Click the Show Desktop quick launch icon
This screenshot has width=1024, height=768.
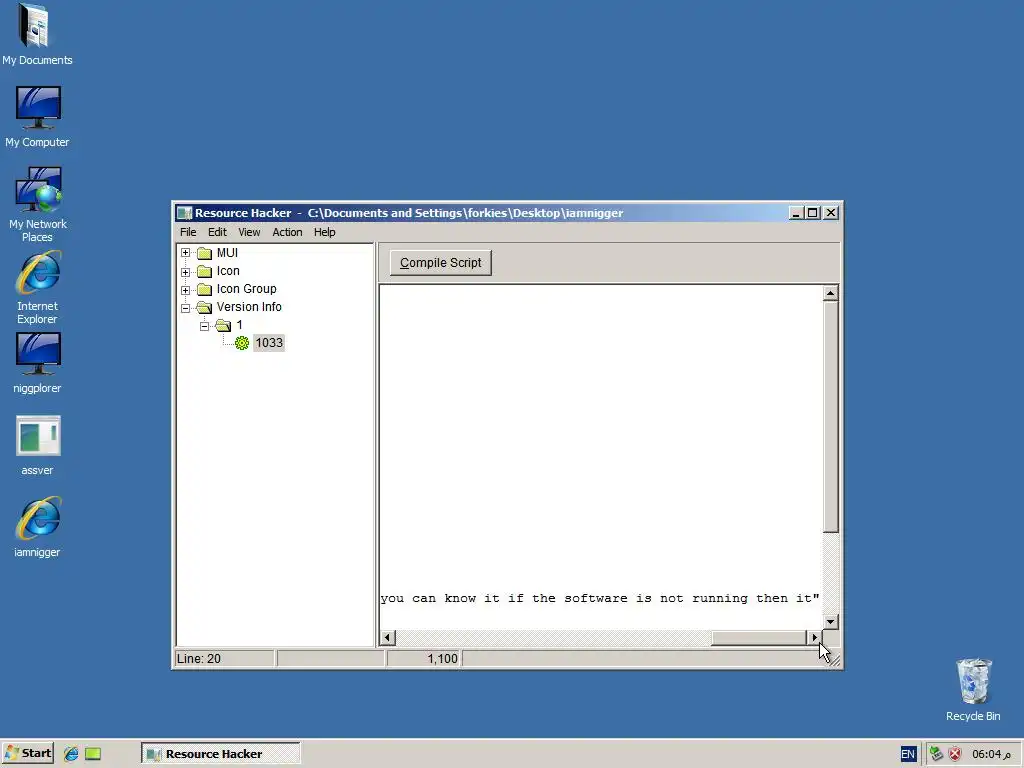pyautogui.click(x=93, y=754)
